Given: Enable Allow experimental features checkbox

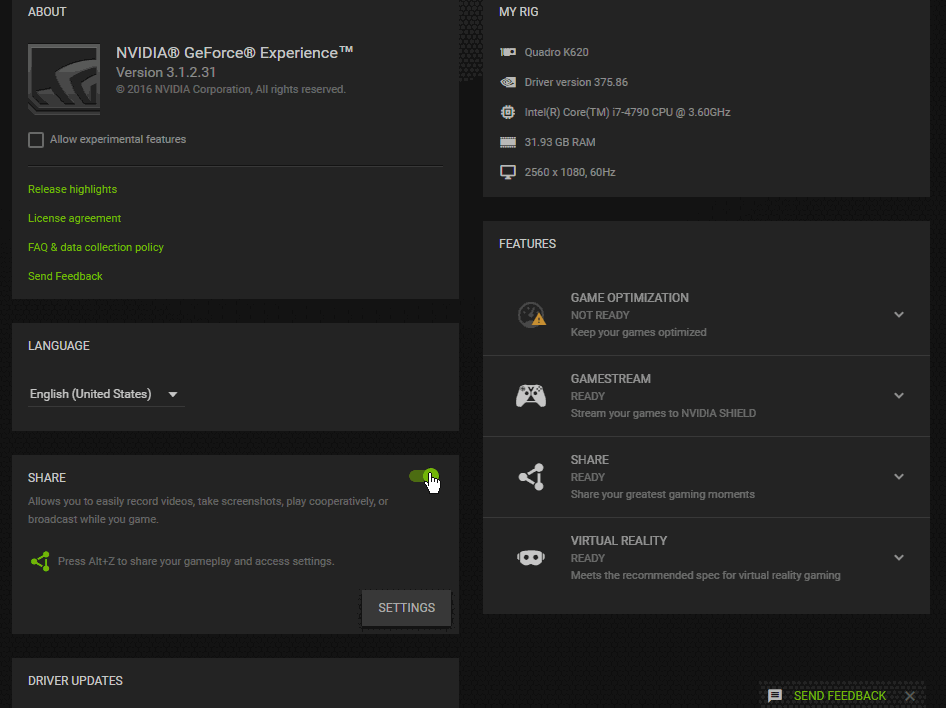Looking at the screenshot, I should pyautogui.click(x=36, y=140).
